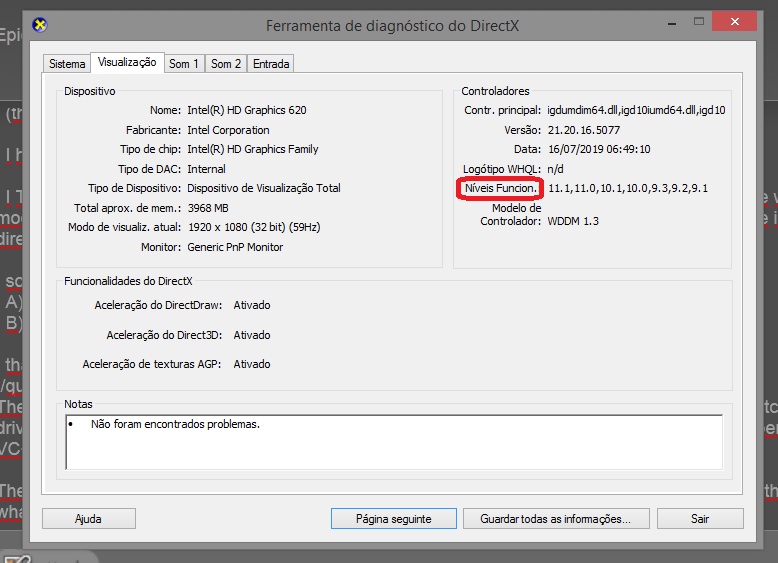Open the Som 2 tab
This screenshot has width=778, height=563.
pyautogui.click(x=226, y=64)
